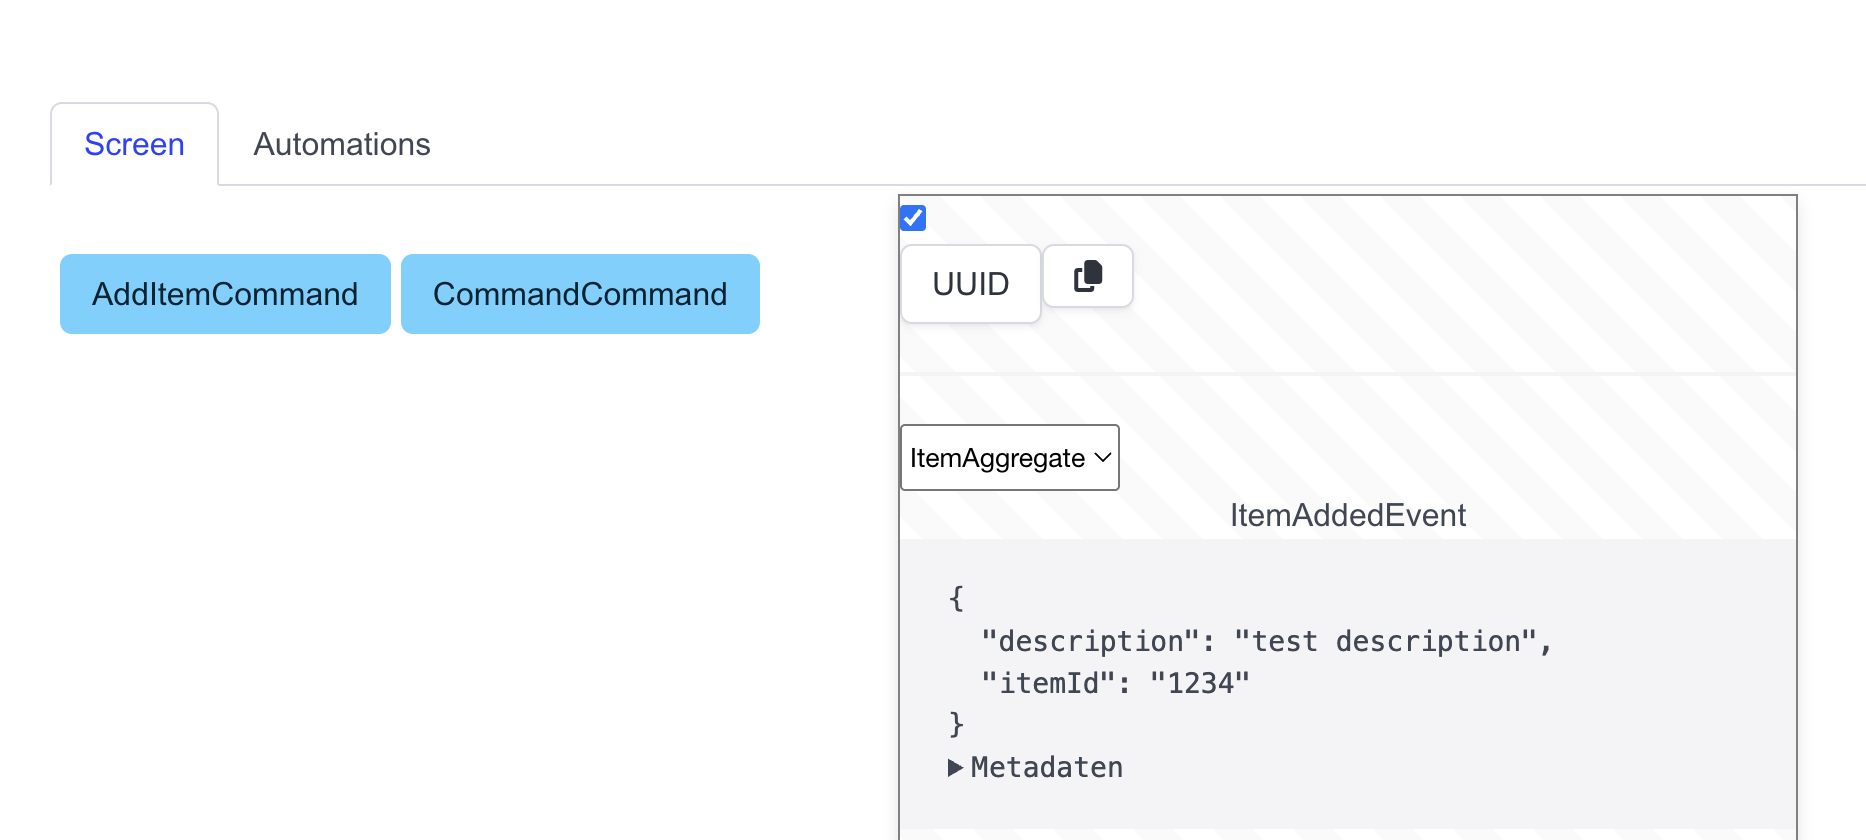Expand the Metadaten disclosure triangle

pos(955,767)
